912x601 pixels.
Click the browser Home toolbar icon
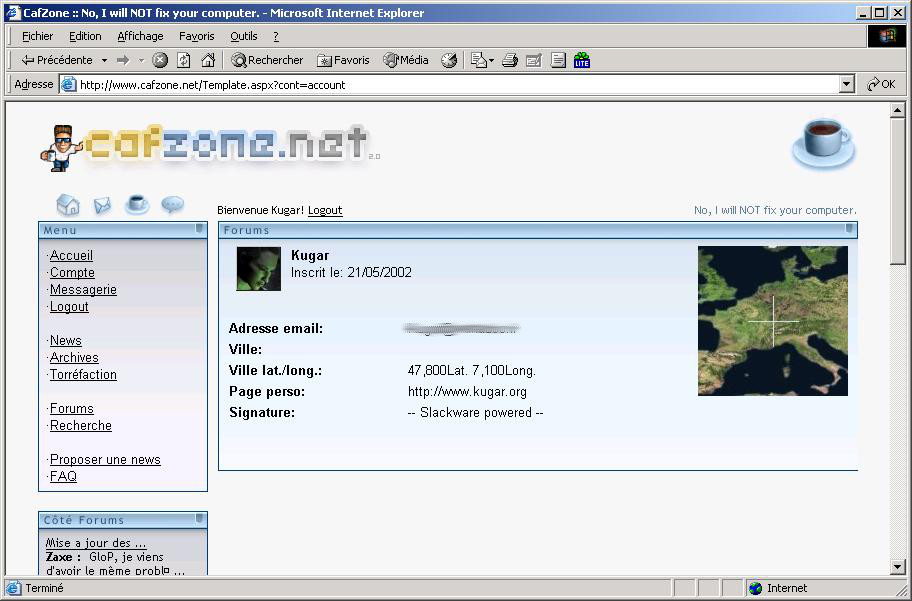(x=208, y=60)
